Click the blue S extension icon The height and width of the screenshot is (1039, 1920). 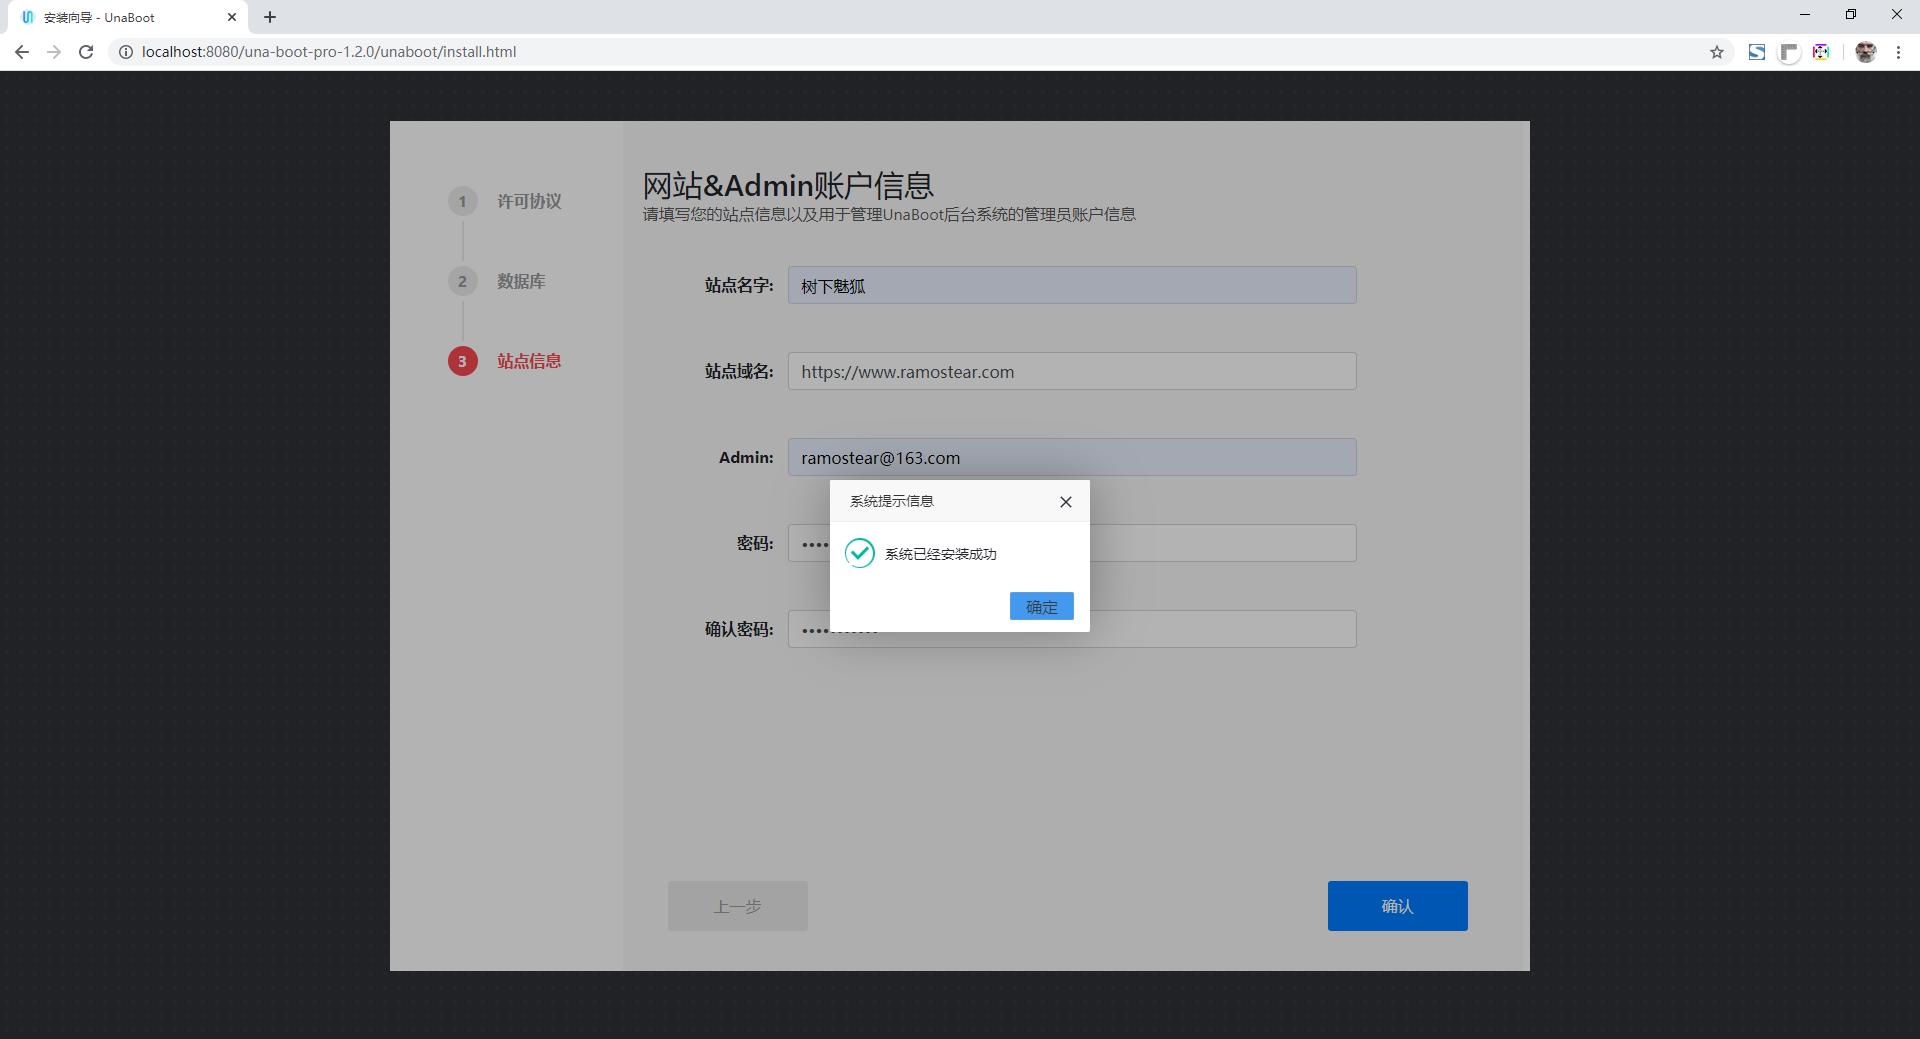1757,51
